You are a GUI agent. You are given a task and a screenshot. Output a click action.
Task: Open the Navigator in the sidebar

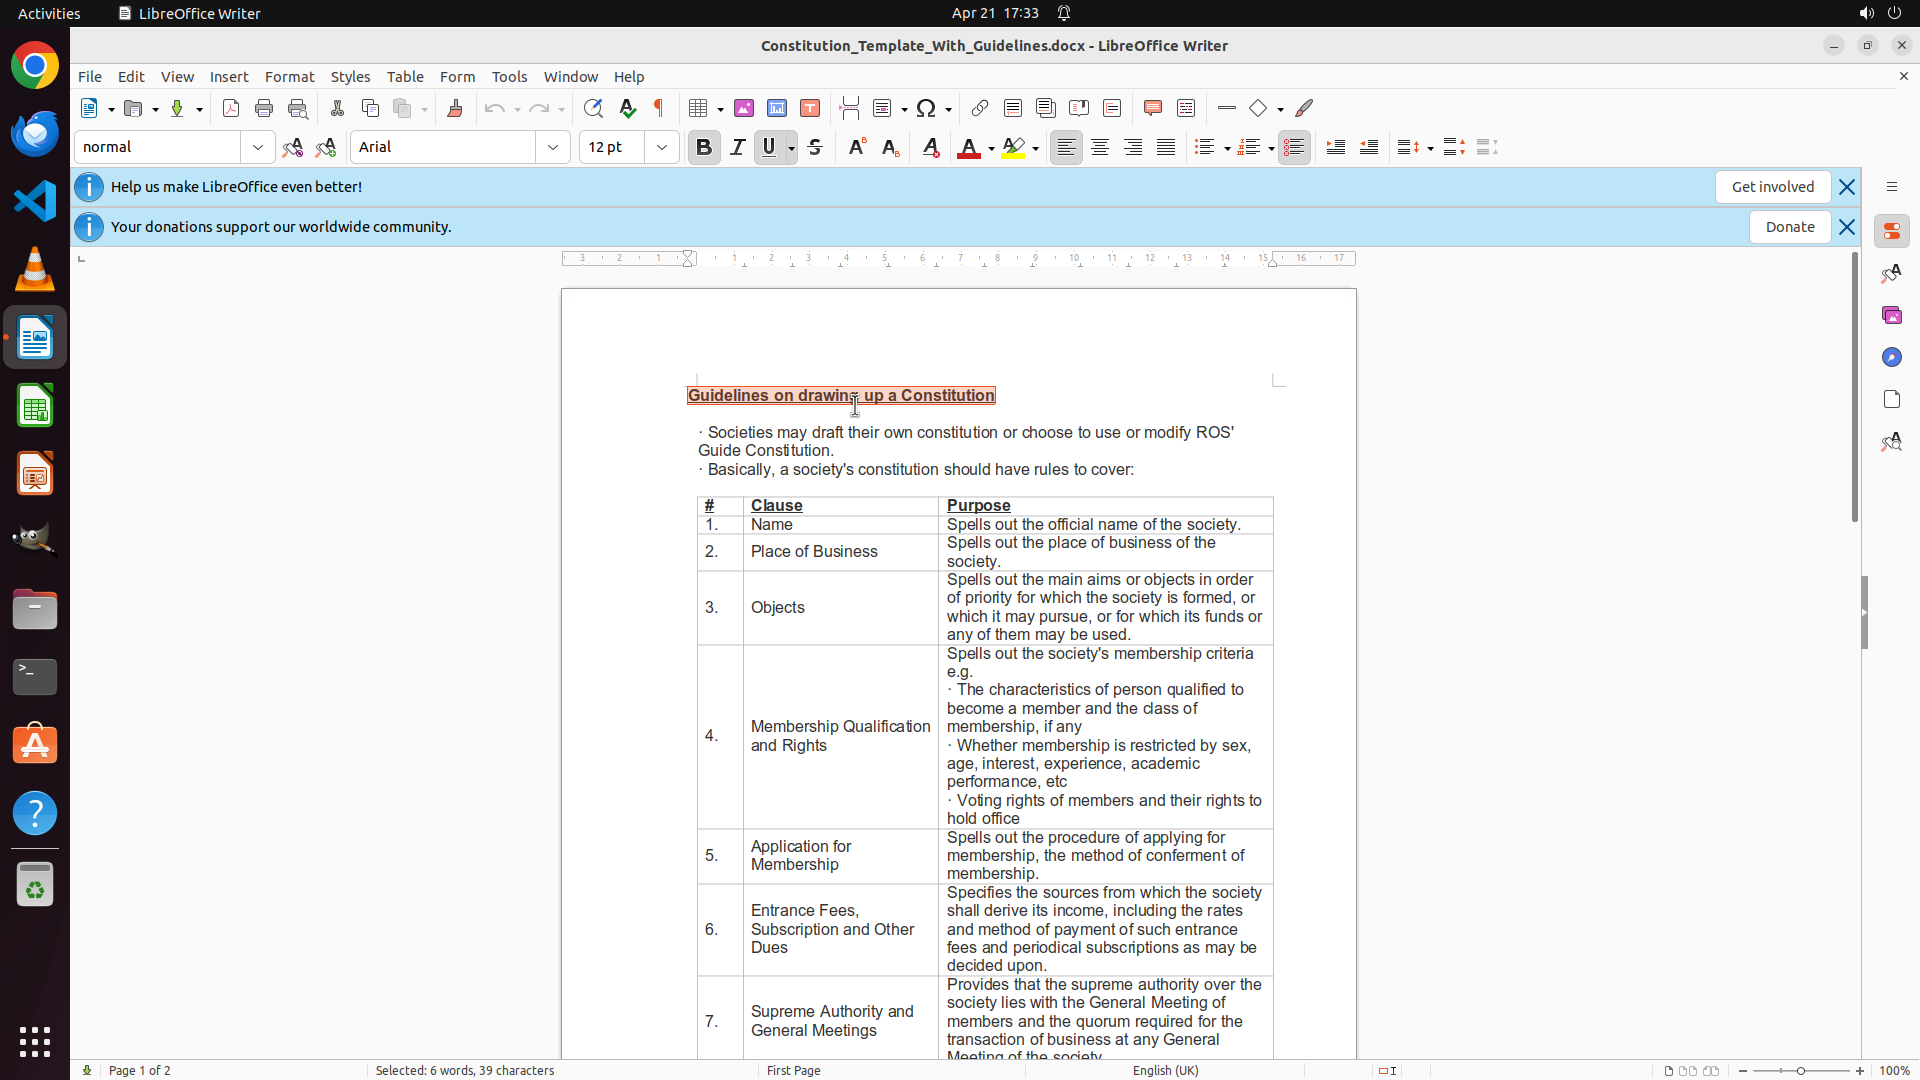coord(1891,357)
